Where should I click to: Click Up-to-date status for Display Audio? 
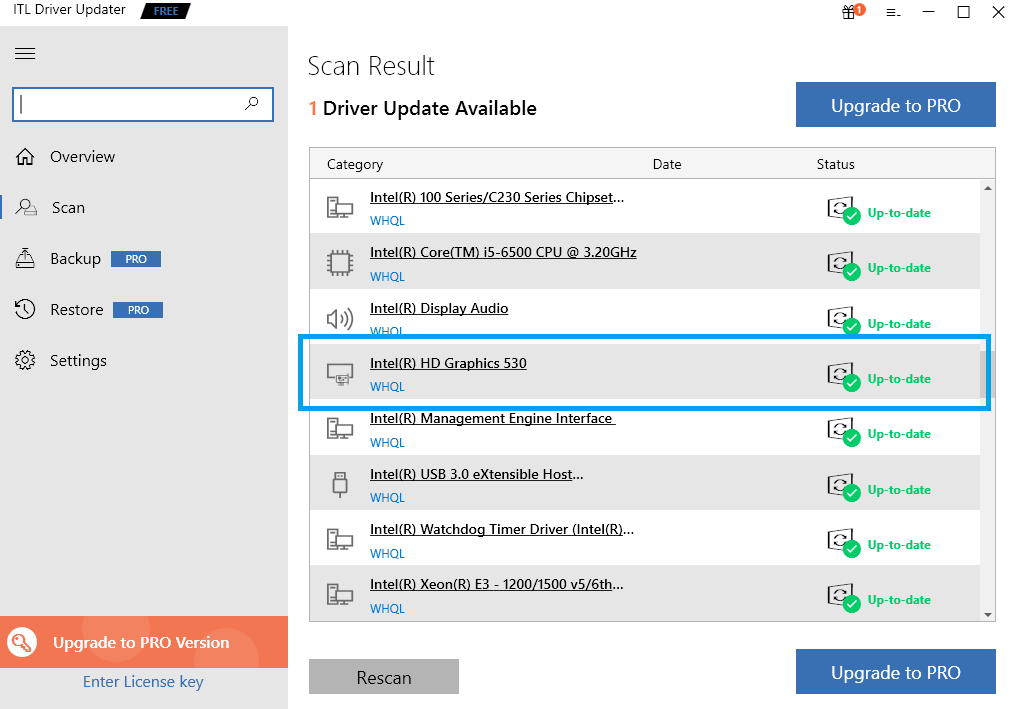coord(899,324)
